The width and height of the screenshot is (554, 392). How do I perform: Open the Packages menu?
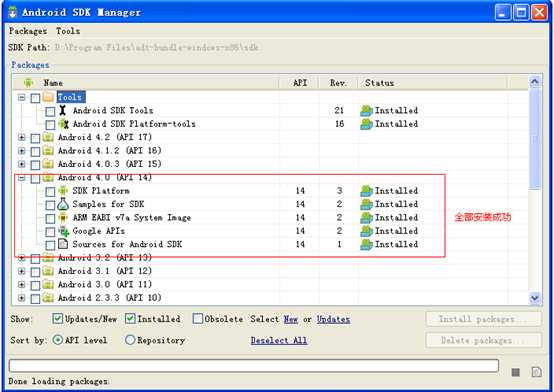(x=28, y=31)
